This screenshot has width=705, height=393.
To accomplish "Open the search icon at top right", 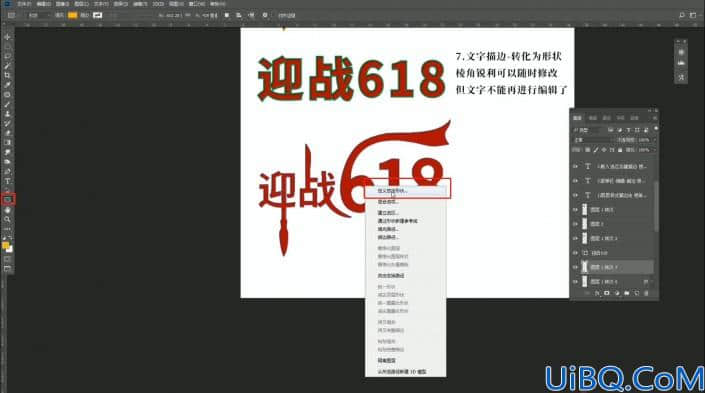I will tap(682, 15).
